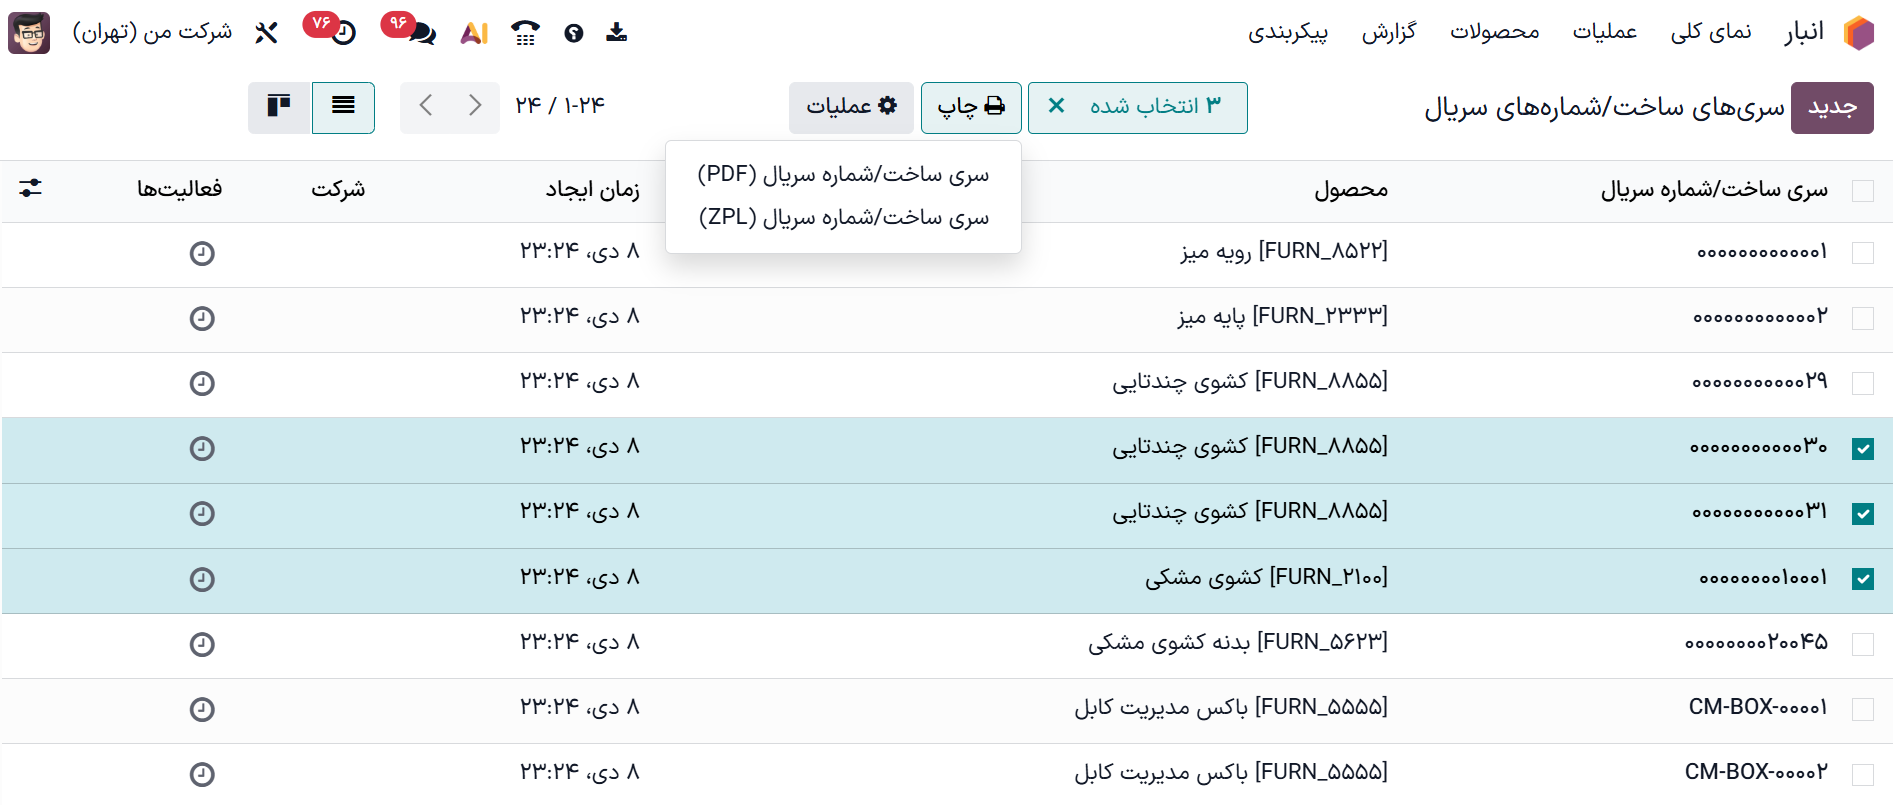This screenshot has height=805, width=1893.
Task: Click creation date of serial ۰۰۰۰۰۰۰۰۰۰۰۲۹ row
Action: tap(579, 382)
